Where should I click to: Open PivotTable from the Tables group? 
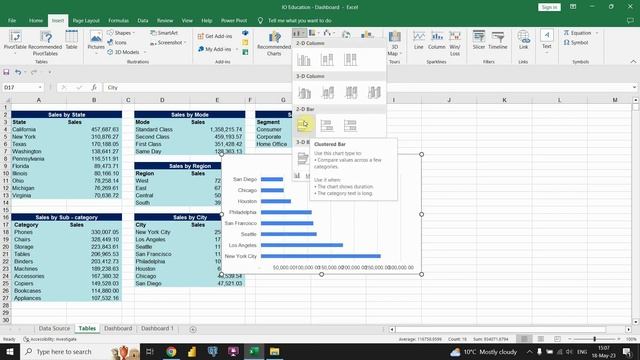[x=15, y=42]
